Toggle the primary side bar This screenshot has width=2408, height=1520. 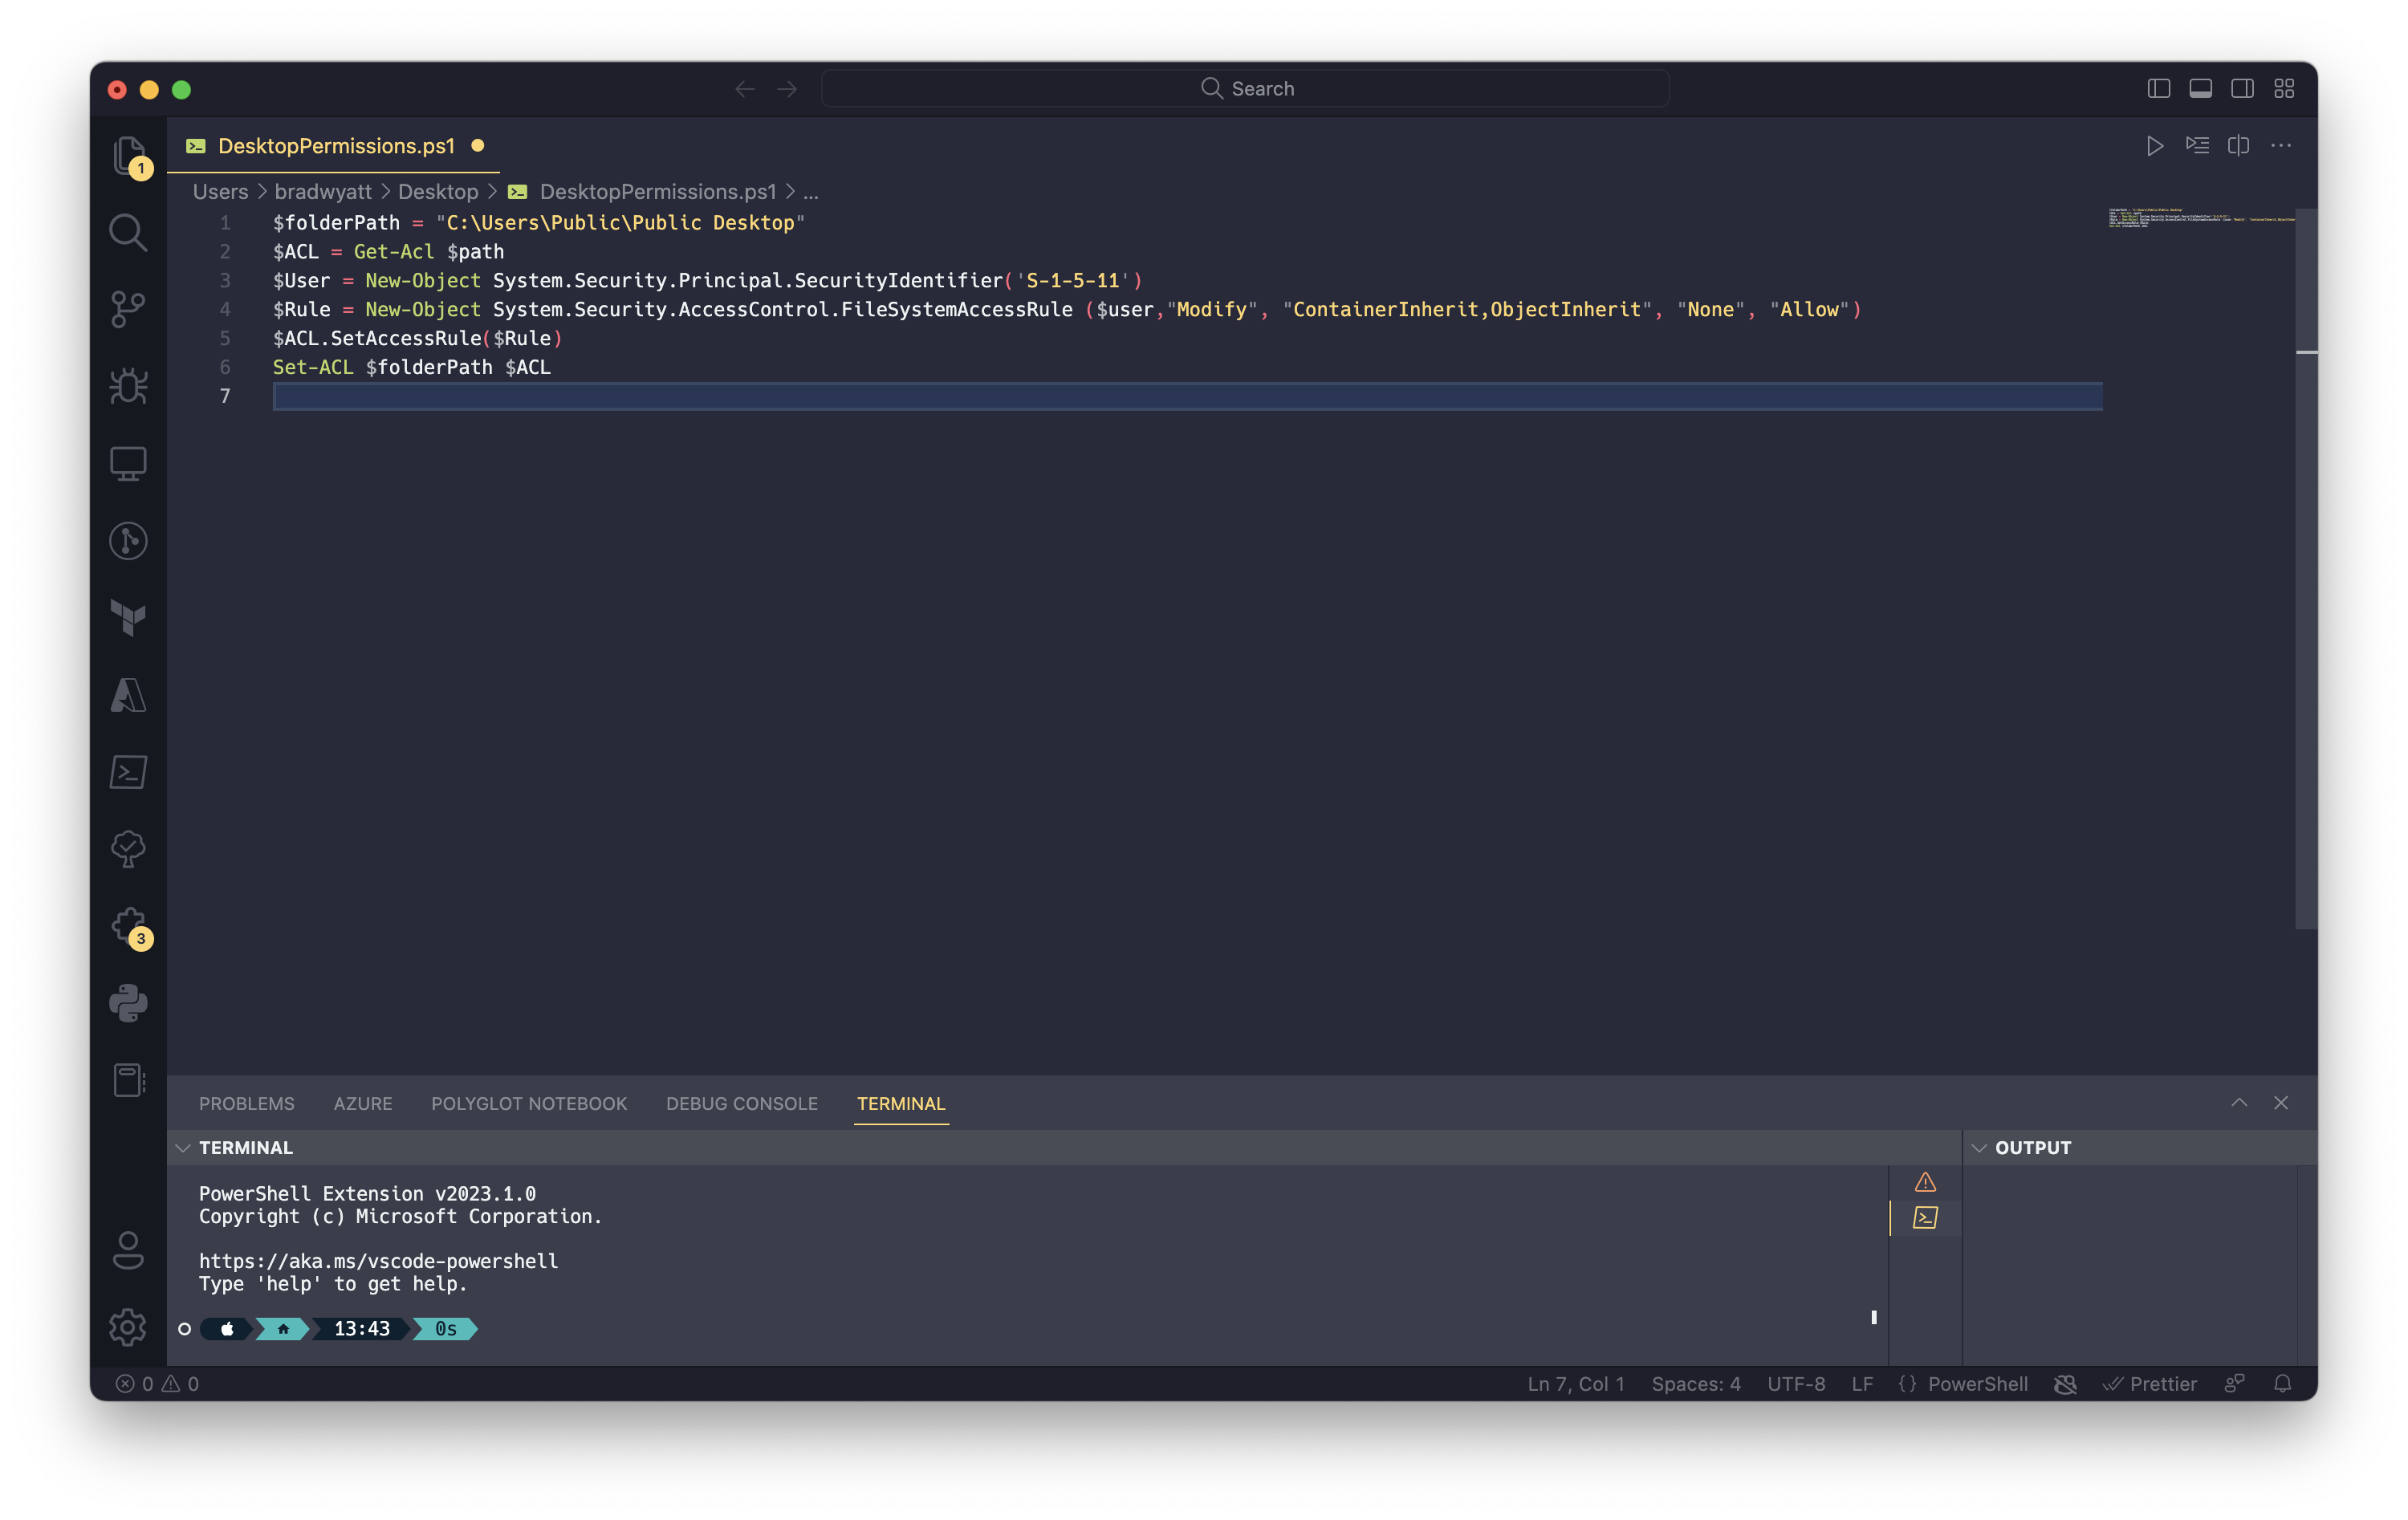pyautogui.click(x=2159, y=89)
